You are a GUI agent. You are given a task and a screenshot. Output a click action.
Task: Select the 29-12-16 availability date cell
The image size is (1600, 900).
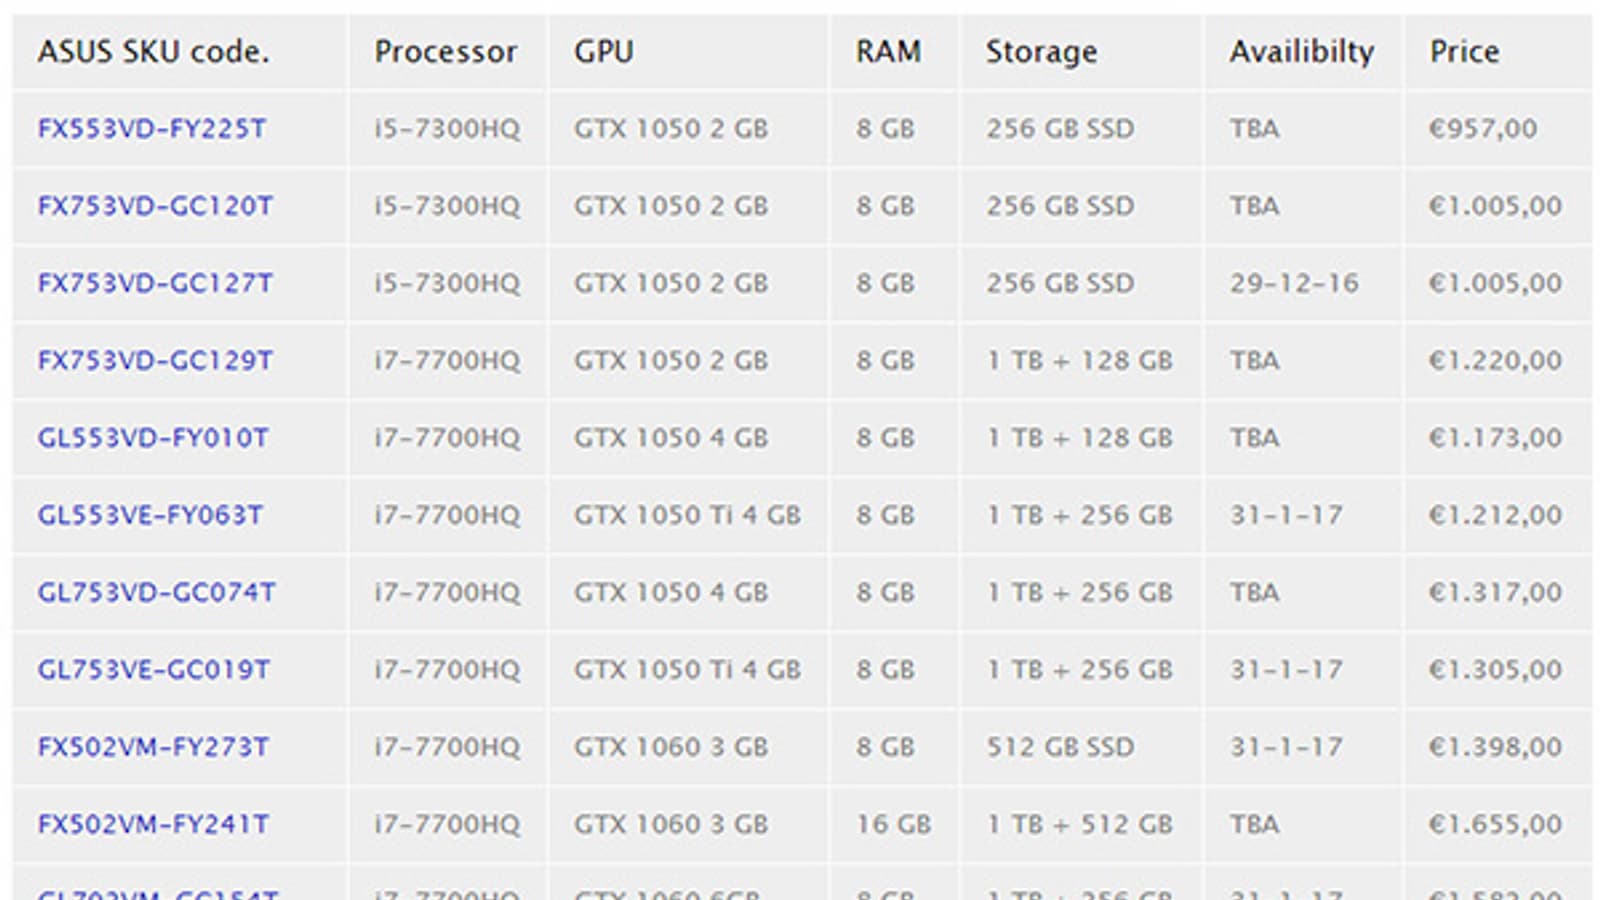coord(1294,283)
